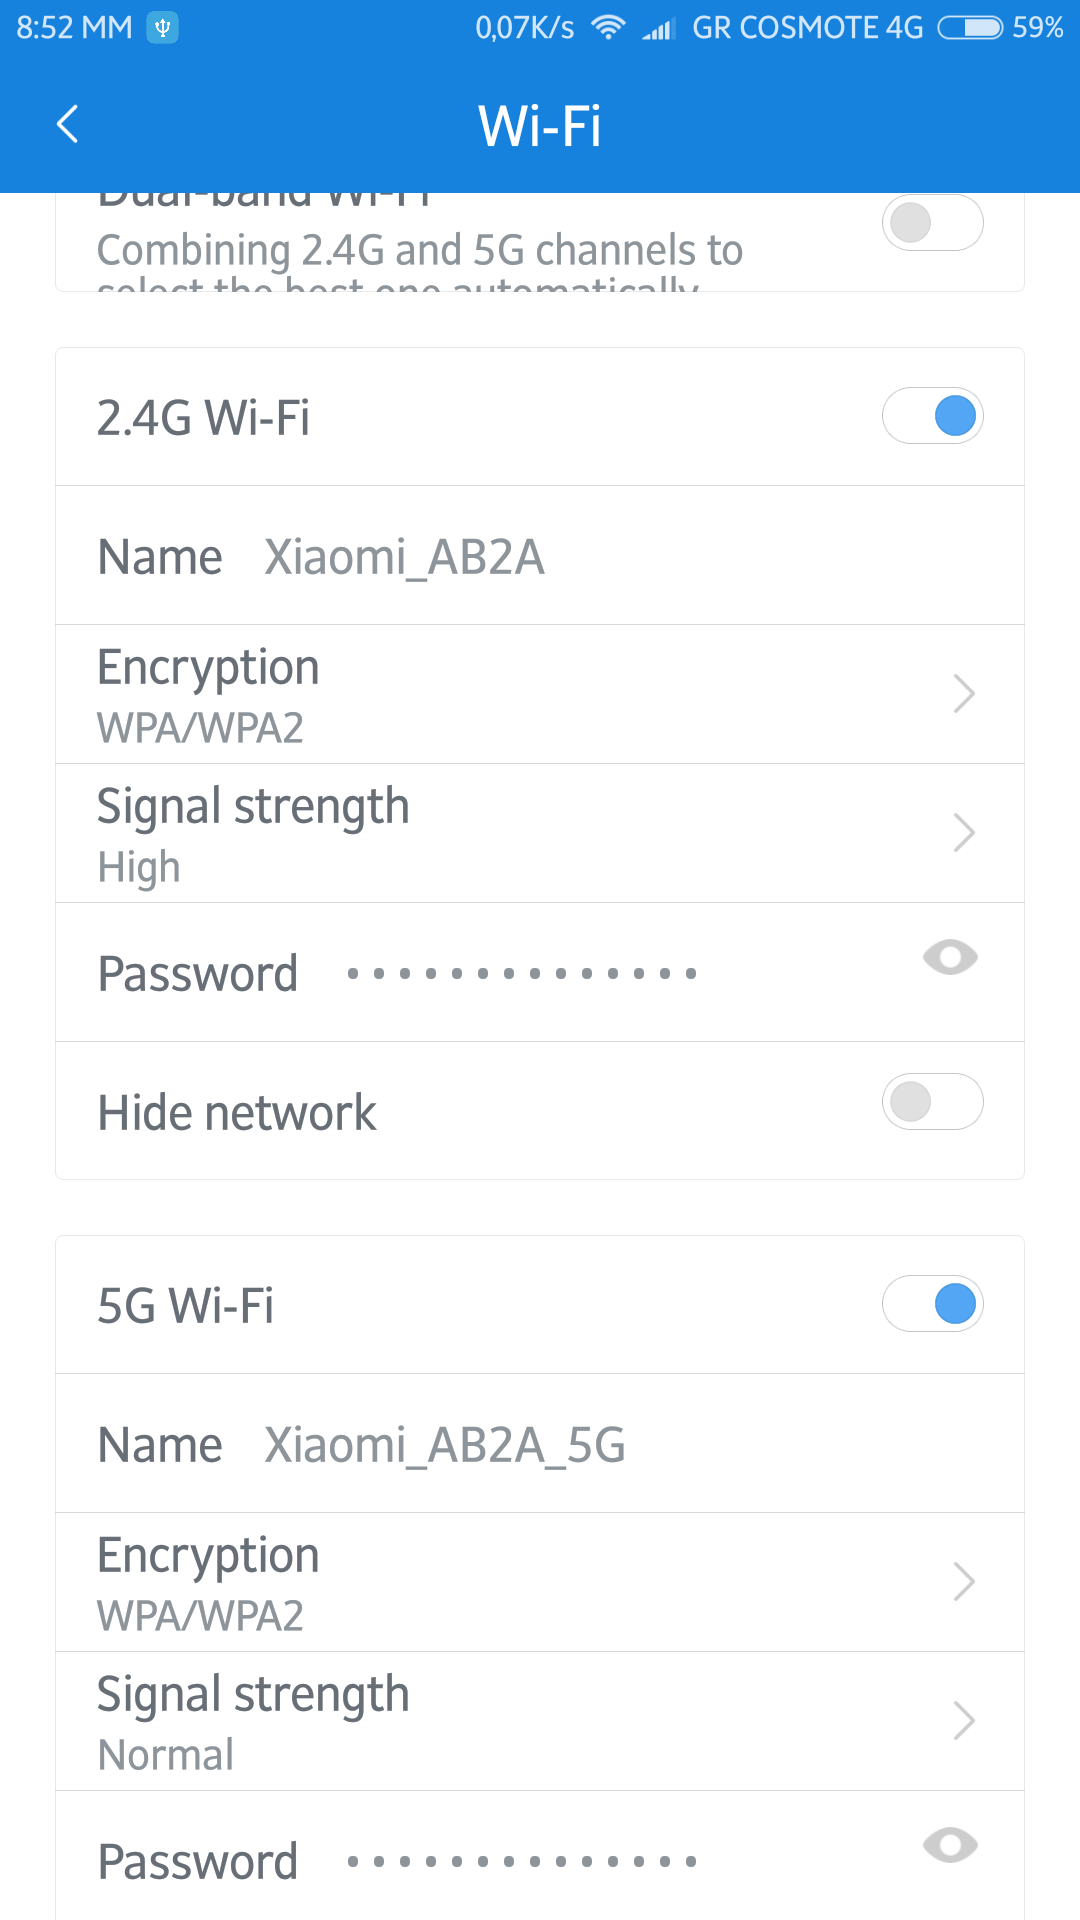Tap the 2.4G password field dots
This screenshot has height=1920, width=1080.
(x=521, y=973)
